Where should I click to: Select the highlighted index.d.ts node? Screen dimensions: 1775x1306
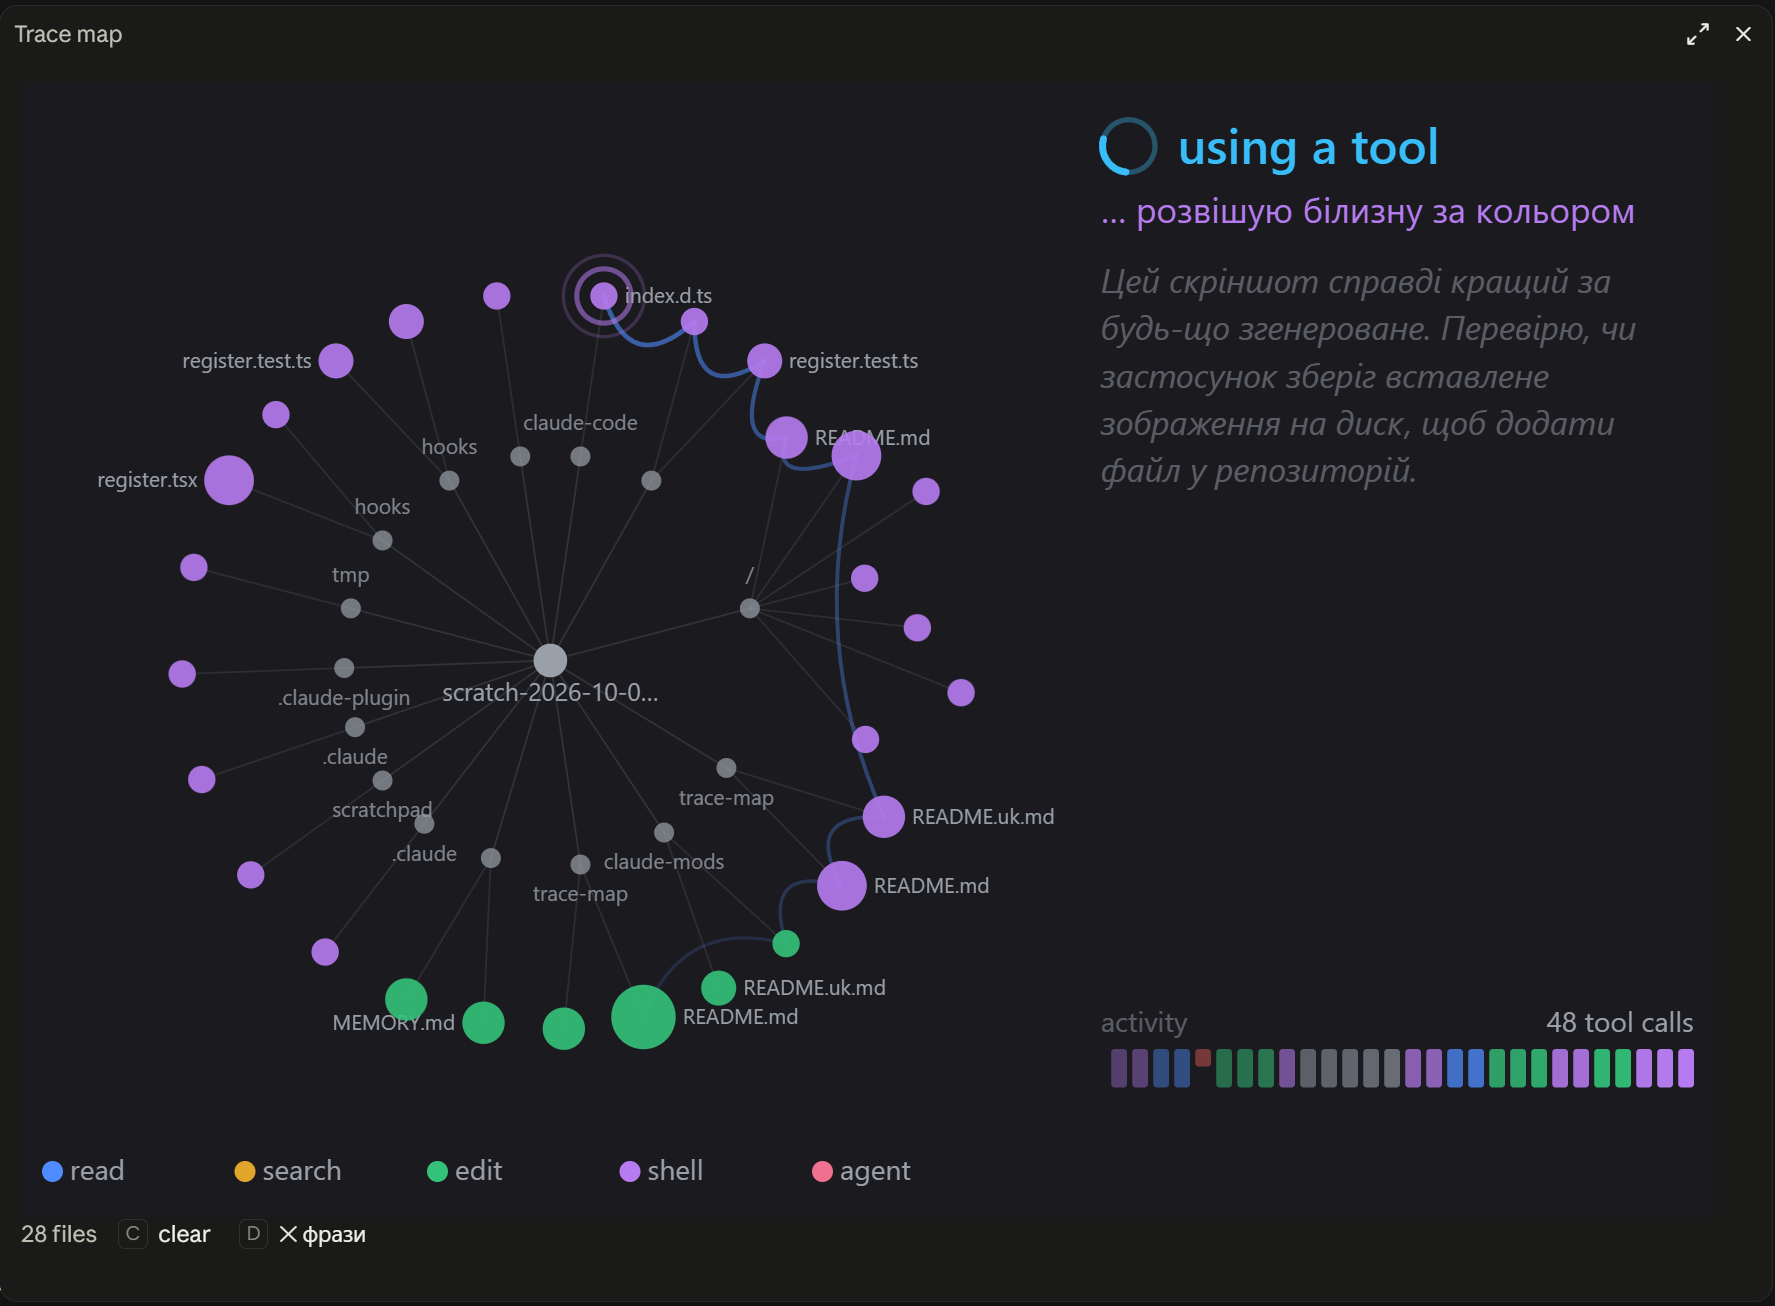[603, 296]
